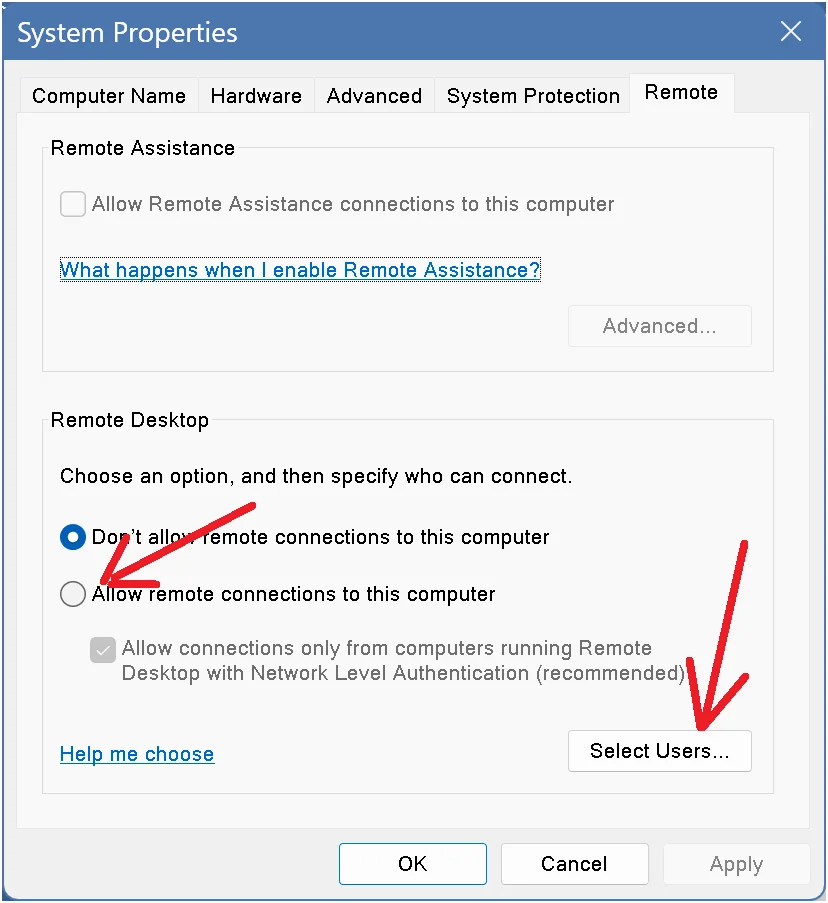Switch to the Computer Name tab

click(x=109, y=96)
